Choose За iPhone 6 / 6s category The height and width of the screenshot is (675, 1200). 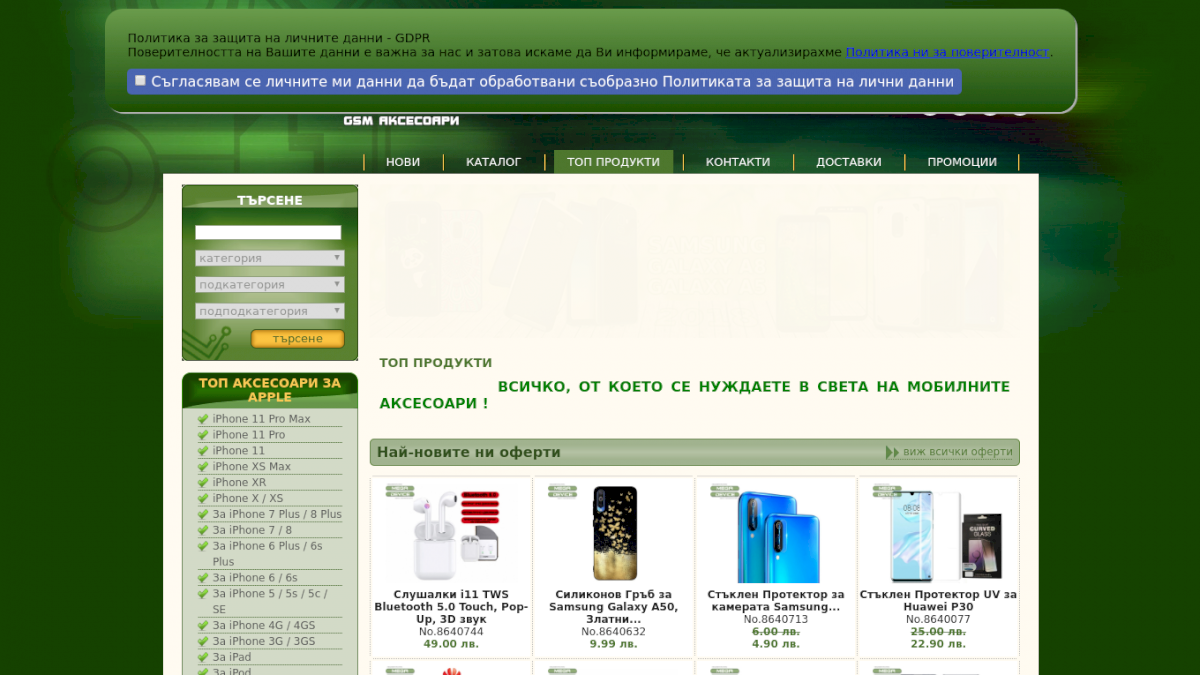pyautogui.click(x=255, y=578)
